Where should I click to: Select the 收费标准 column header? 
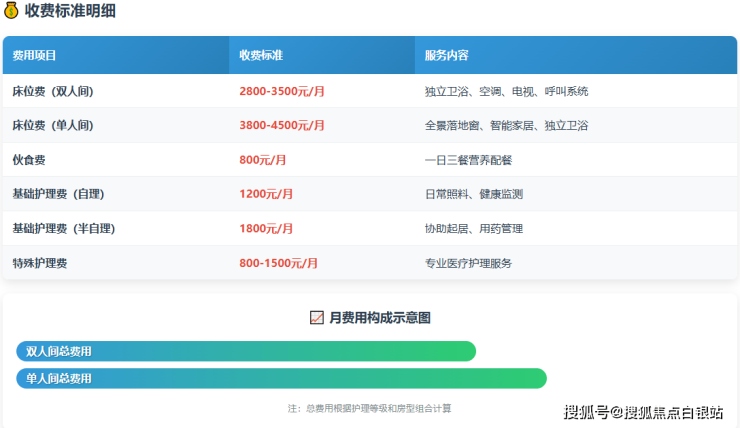(260, 56)
